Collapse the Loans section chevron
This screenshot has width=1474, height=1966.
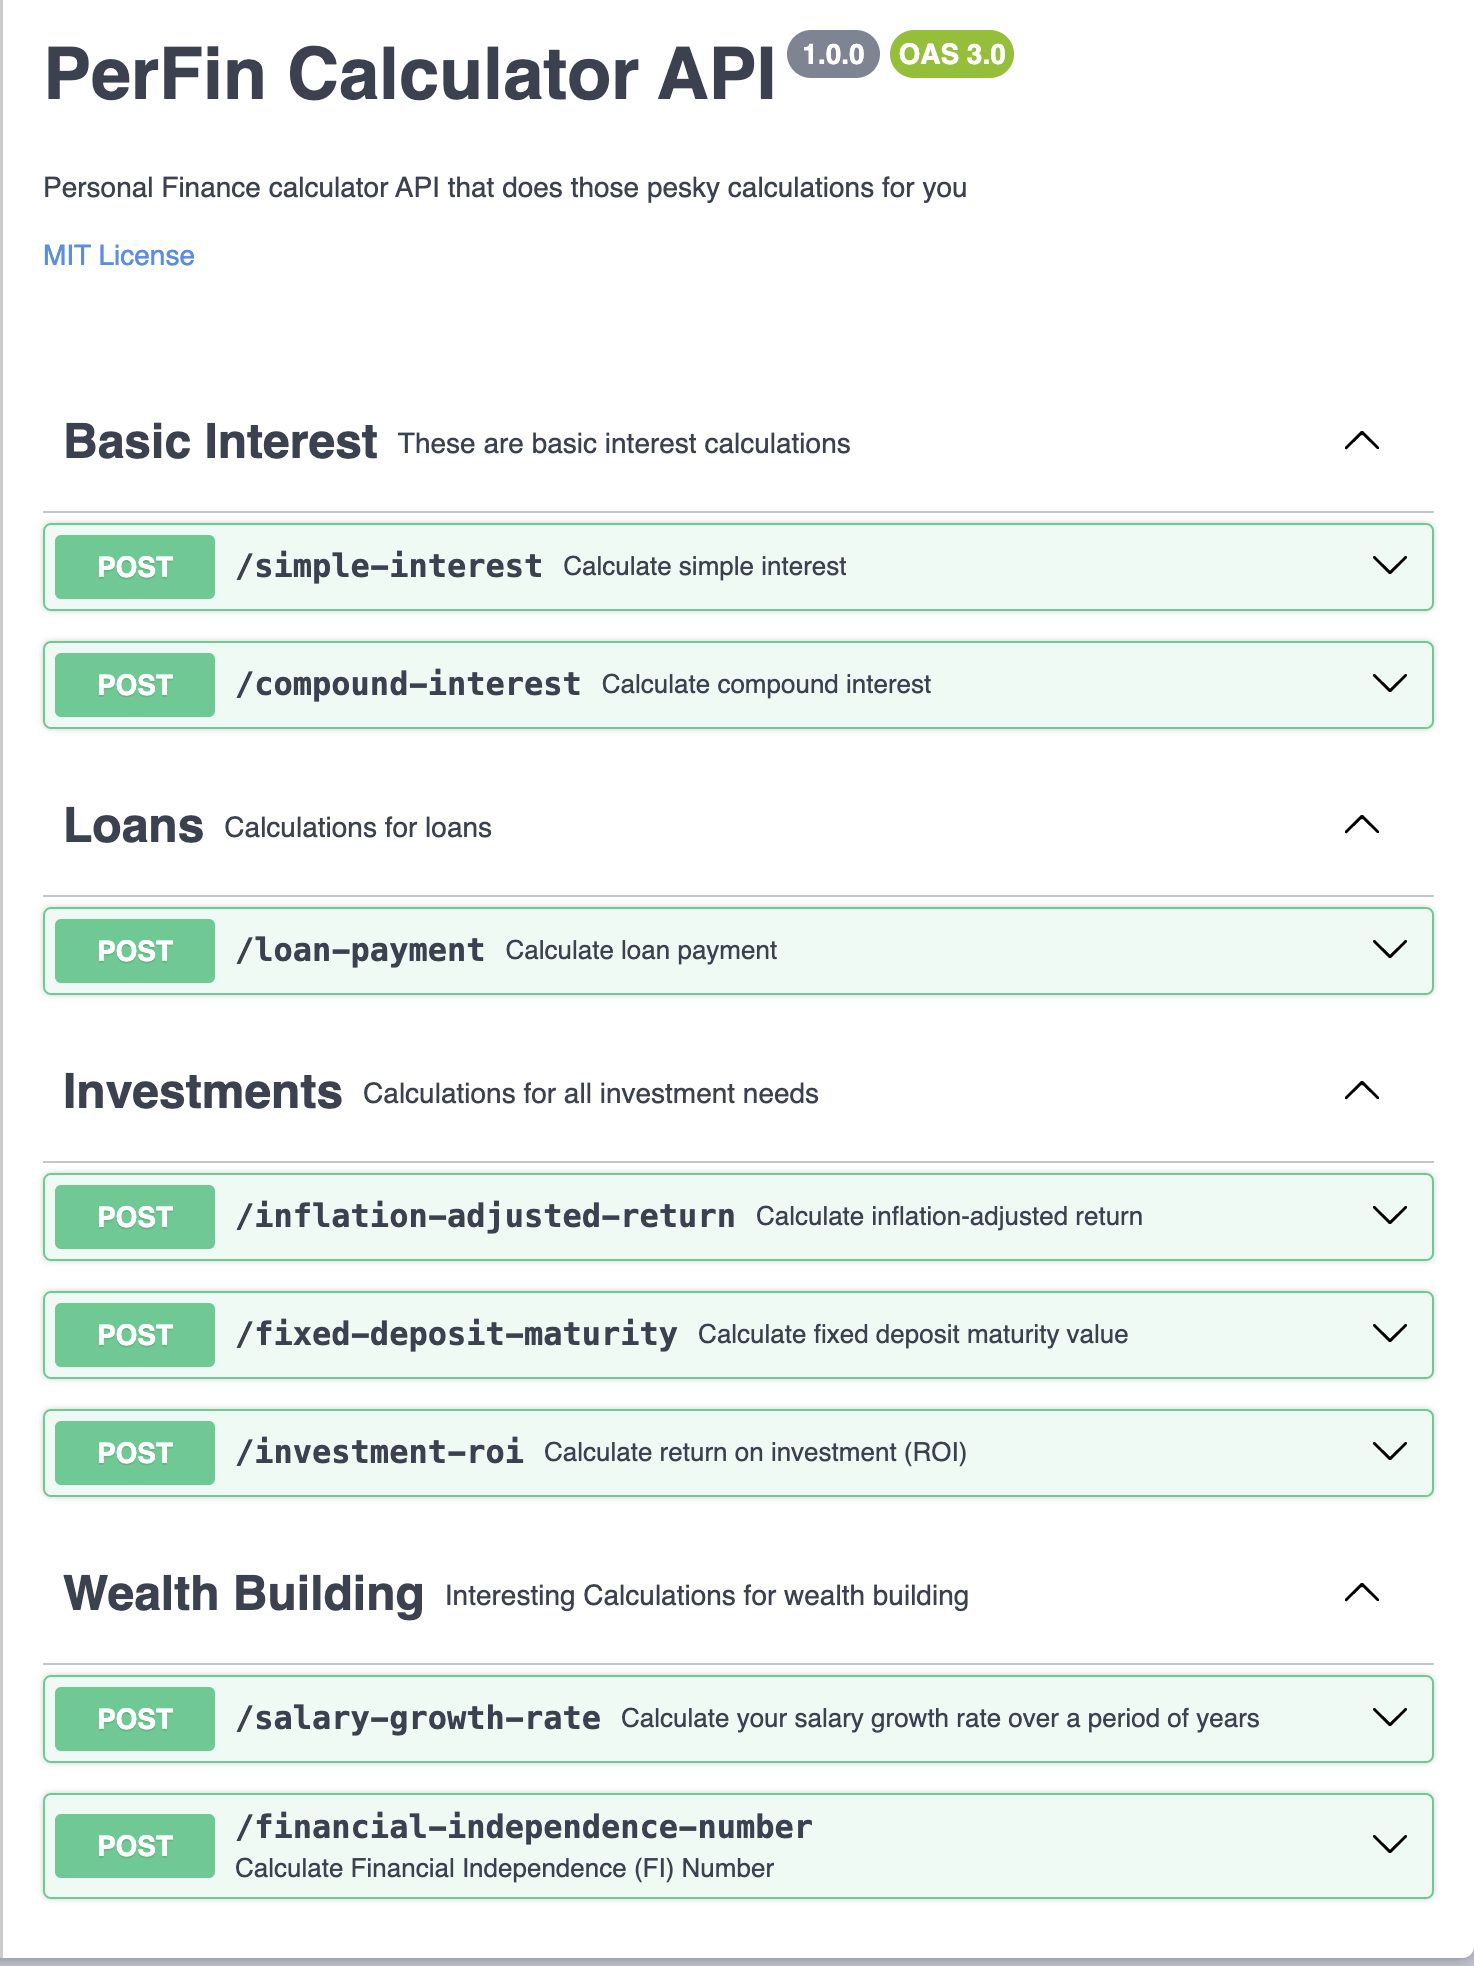click(x=1361, y=825)
